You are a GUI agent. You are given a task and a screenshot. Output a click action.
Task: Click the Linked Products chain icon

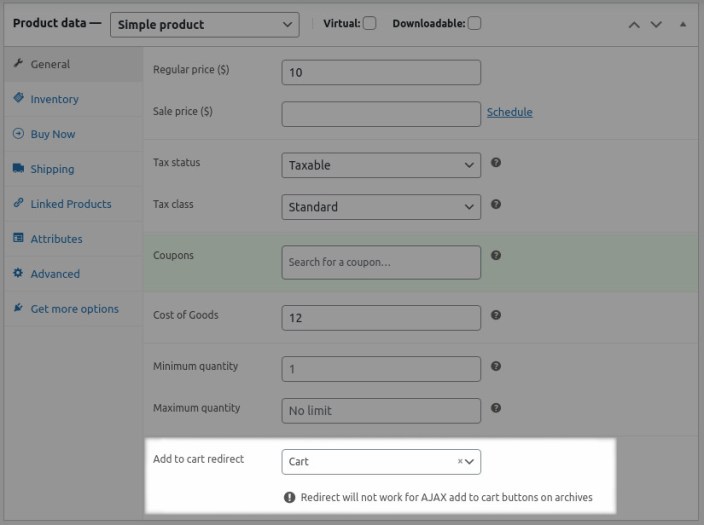click(18, 203)
